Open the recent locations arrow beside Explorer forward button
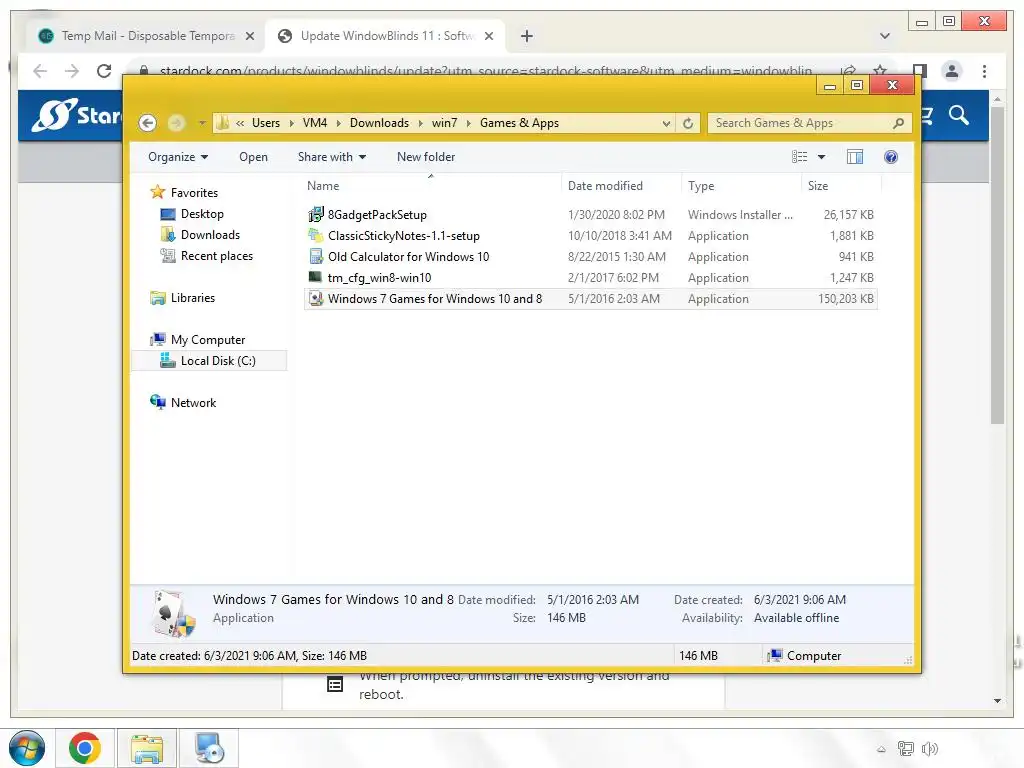 tap(202, 123)
